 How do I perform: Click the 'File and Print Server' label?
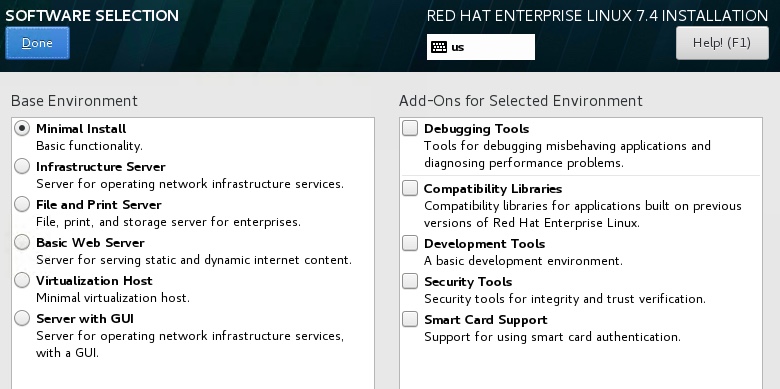tap(99, 205)
